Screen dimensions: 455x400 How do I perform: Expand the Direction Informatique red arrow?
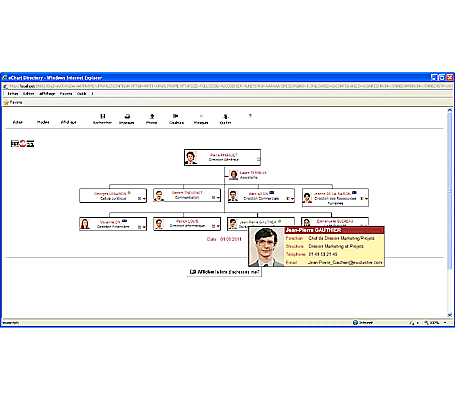click(218, 226)
